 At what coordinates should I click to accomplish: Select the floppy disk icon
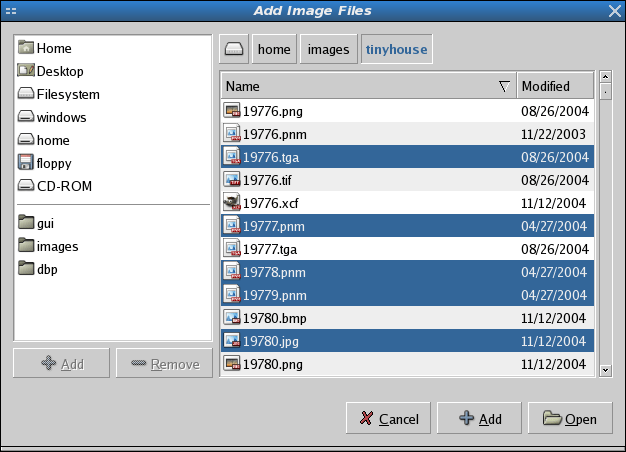point(26,163)
